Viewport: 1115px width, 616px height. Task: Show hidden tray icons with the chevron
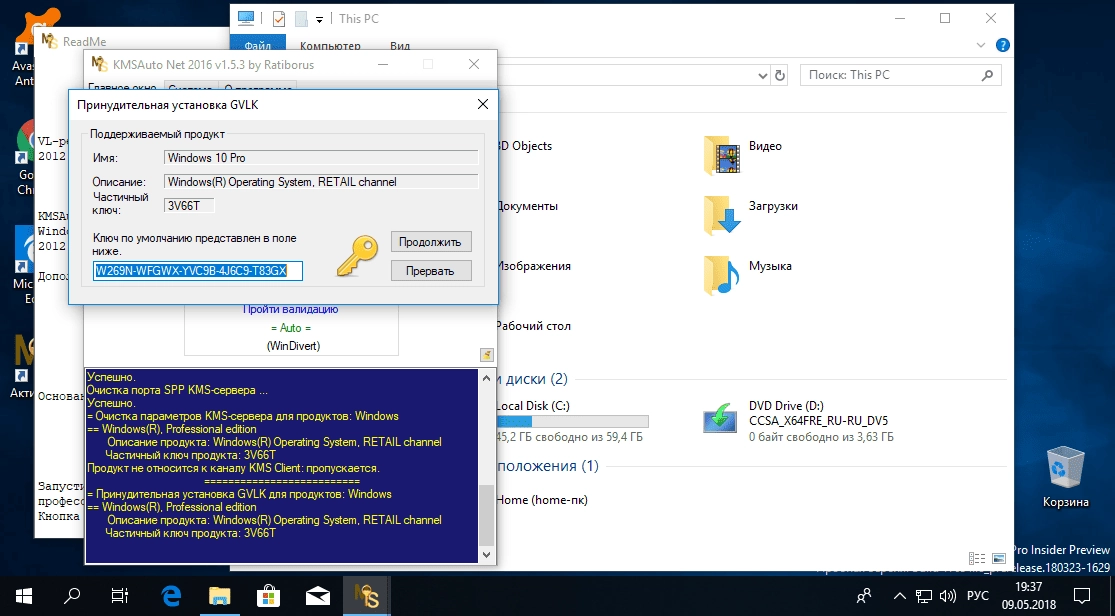900,596
